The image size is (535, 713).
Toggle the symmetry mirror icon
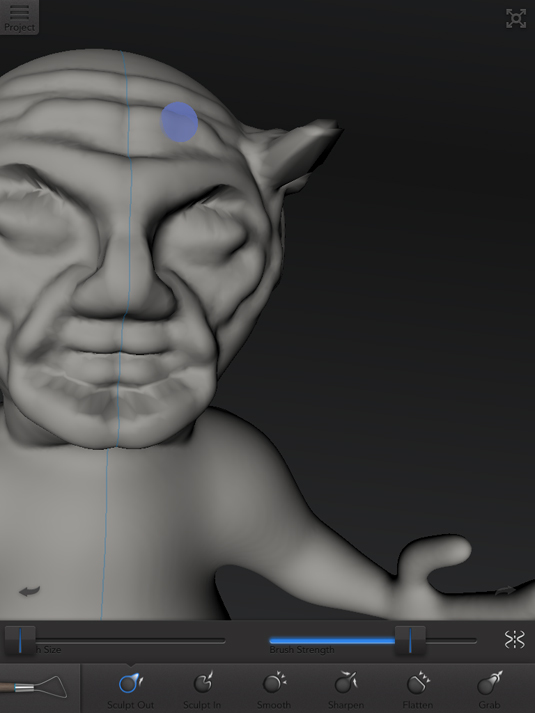click(515, 639)
